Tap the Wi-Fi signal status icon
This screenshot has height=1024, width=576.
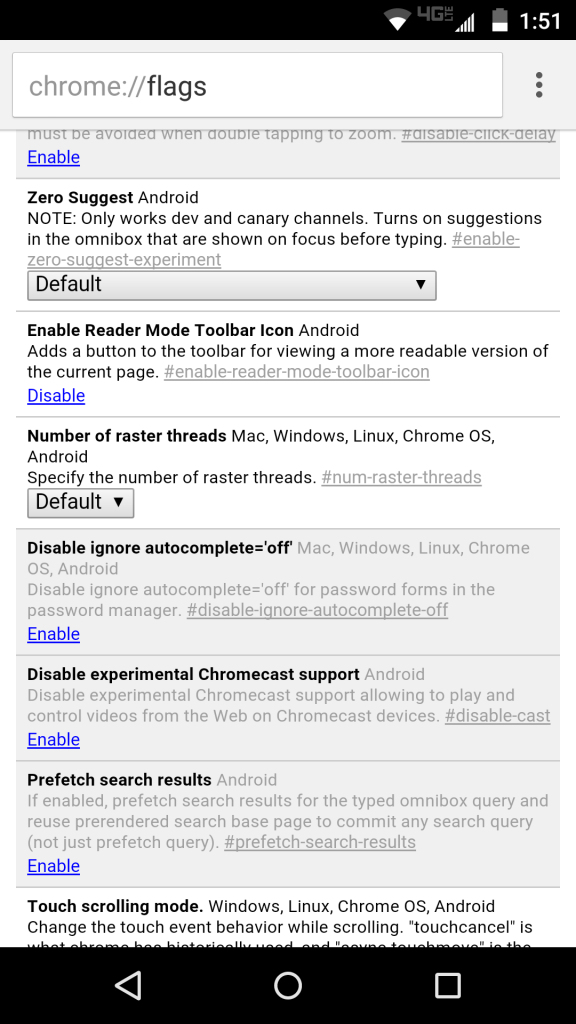(x=398, y=20)
